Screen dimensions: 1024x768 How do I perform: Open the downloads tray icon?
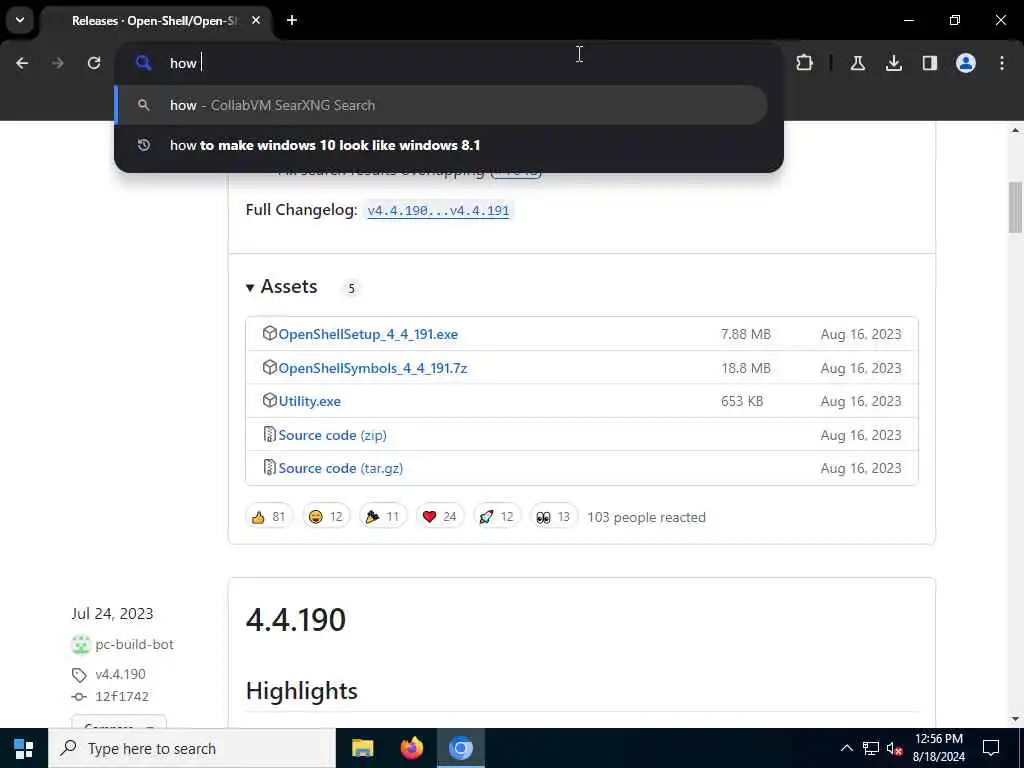tap(894, 63)
